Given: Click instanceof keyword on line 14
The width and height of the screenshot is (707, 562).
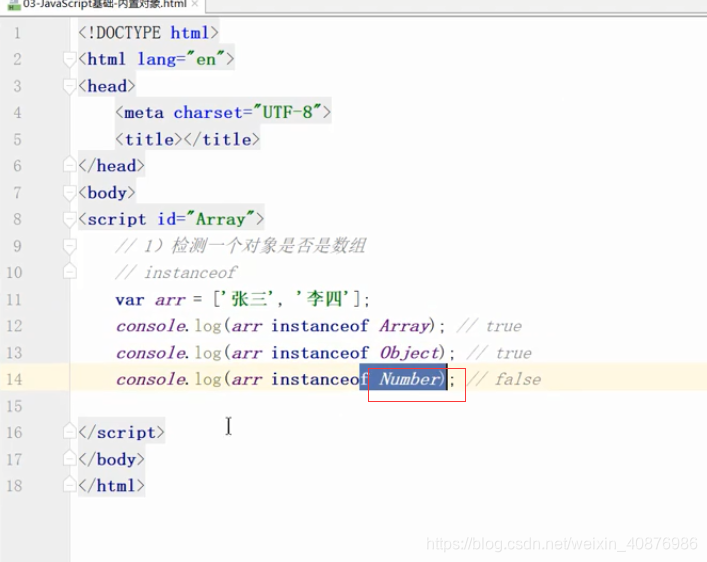Looking at the screenshot, I should (x=320, y=379).
